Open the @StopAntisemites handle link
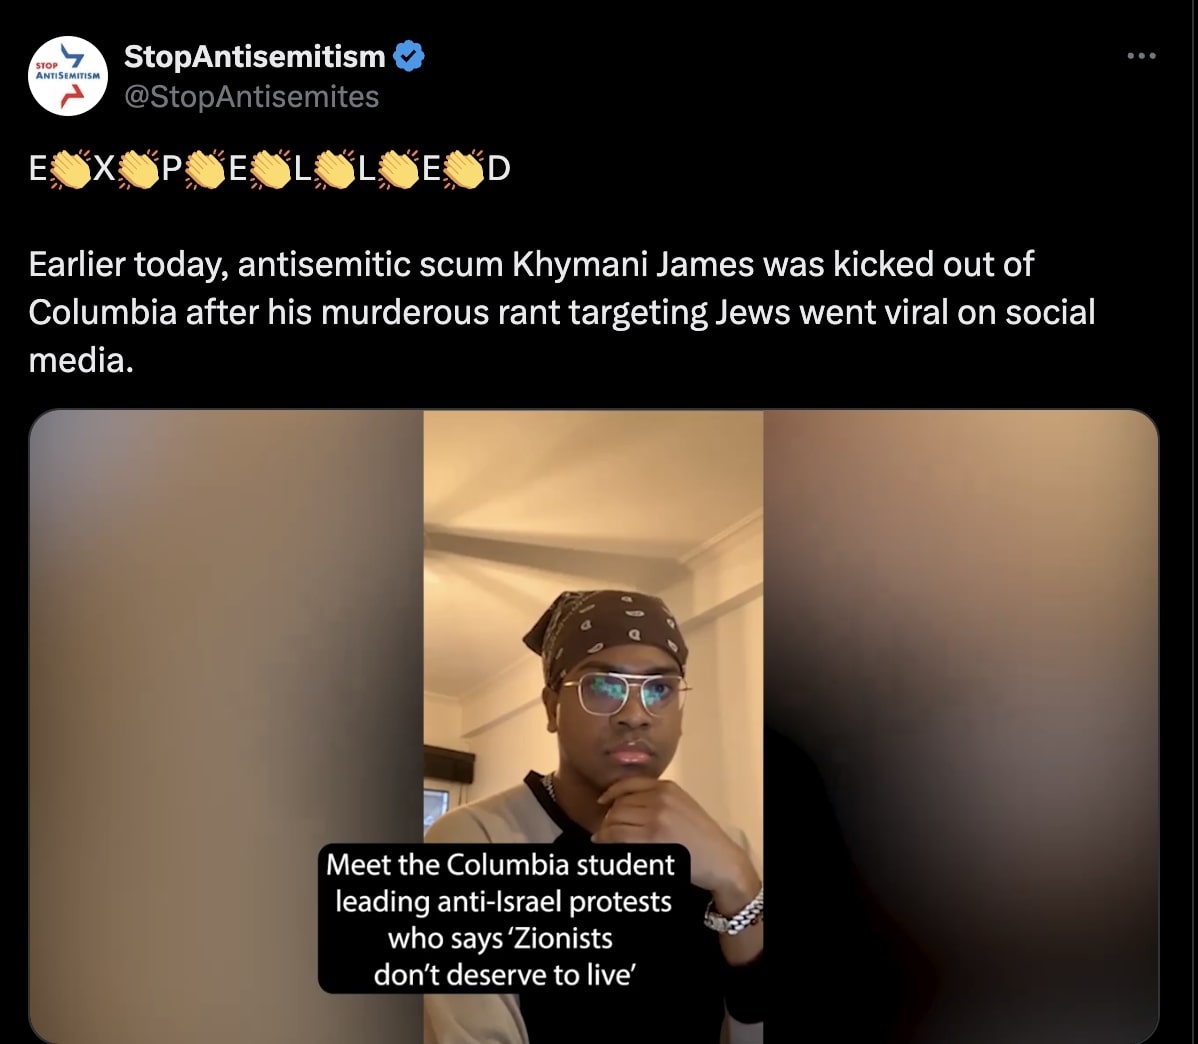This screenshot has width=1198, height=1044. [251, 96]
